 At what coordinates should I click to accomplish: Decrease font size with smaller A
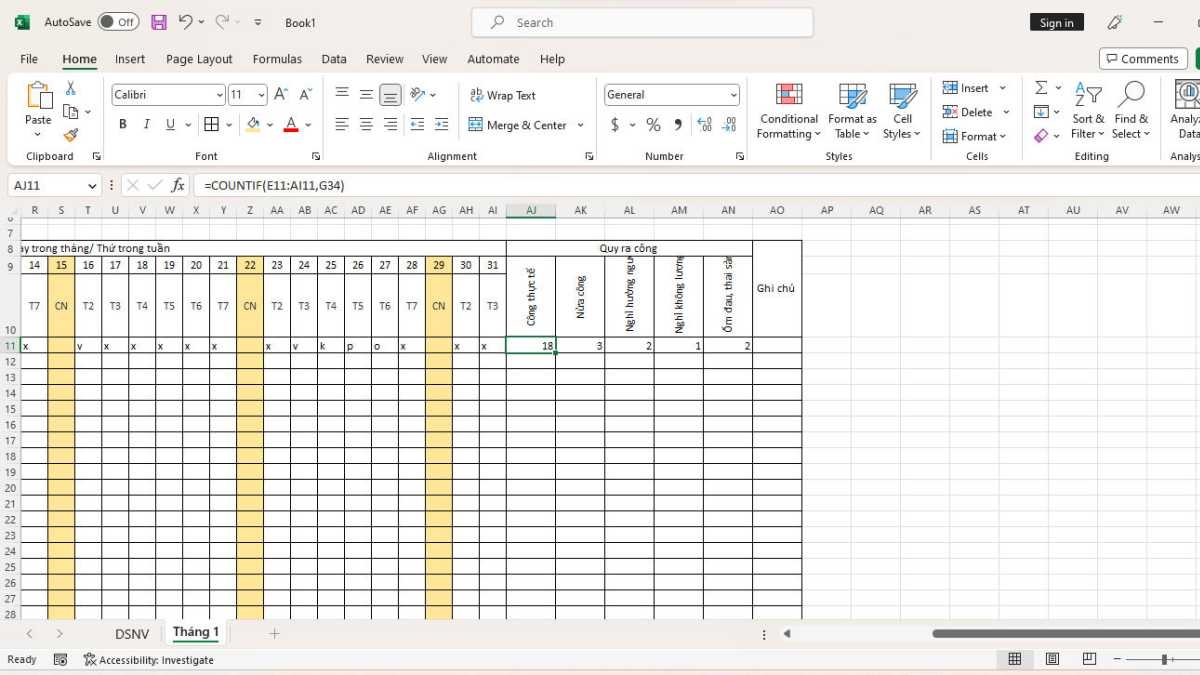(305, 95)
